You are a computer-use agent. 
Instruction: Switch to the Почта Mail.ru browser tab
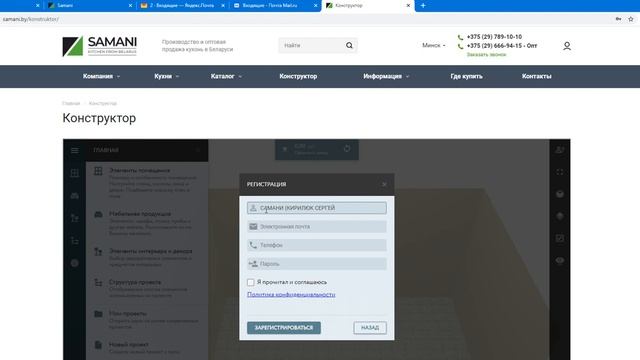(x=274, y=6)
